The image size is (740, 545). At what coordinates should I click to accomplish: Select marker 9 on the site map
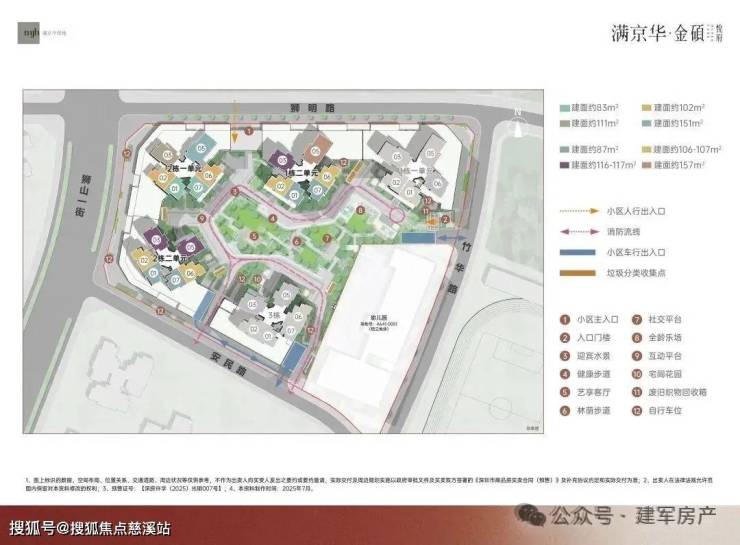pos(202,218)
